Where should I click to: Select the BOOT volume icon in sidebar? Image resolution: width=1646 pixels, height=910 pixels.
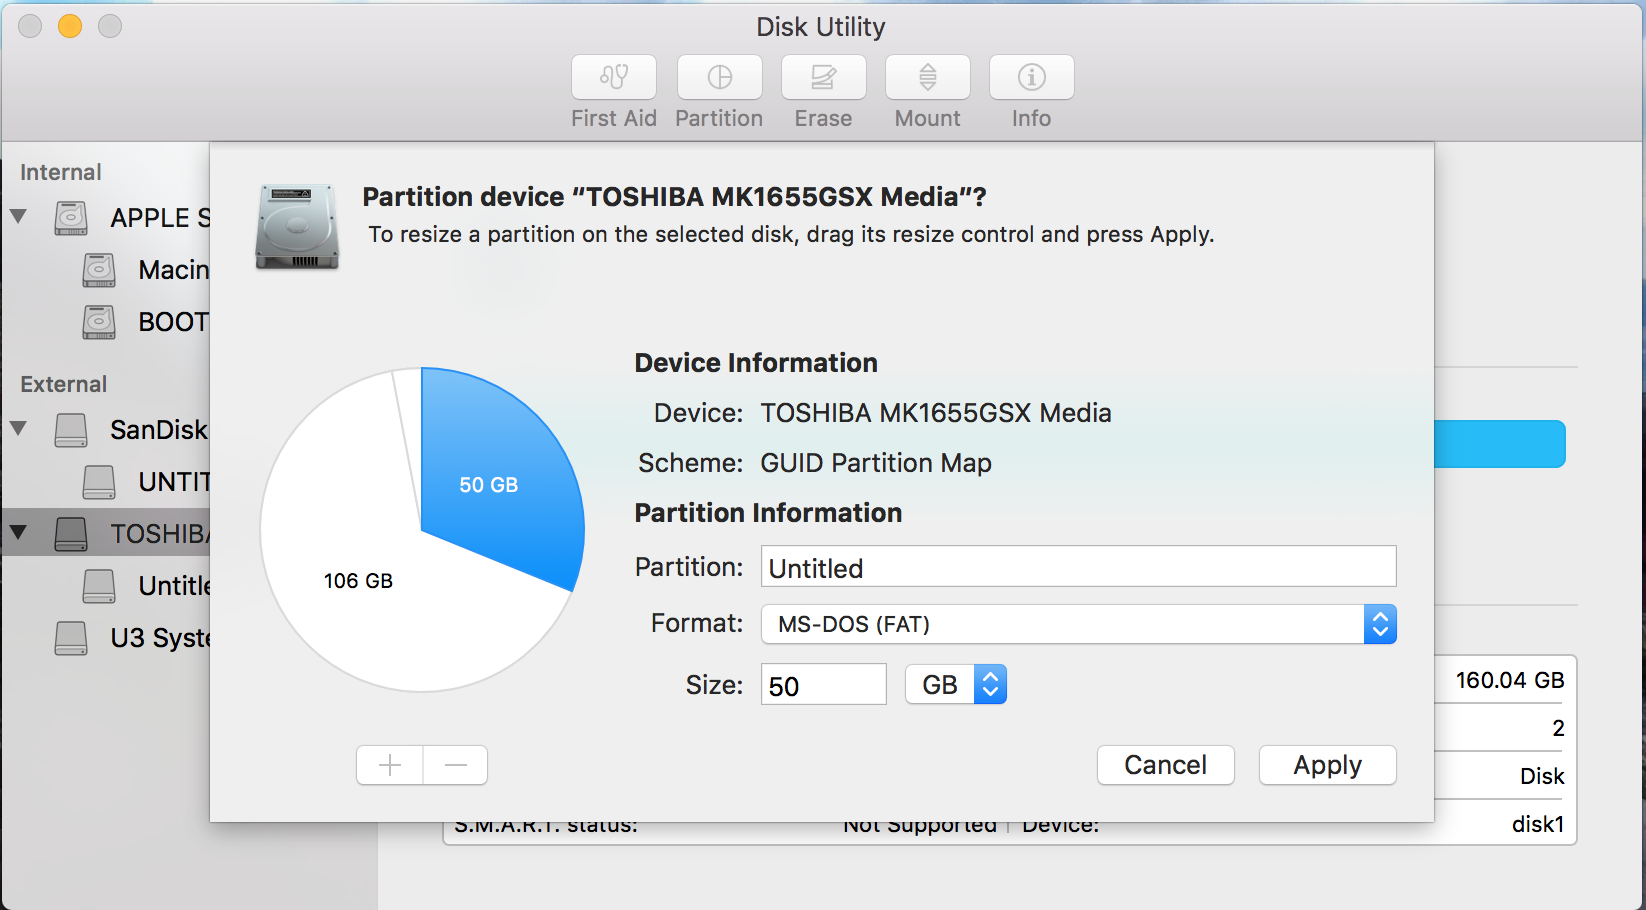(99, 322)
